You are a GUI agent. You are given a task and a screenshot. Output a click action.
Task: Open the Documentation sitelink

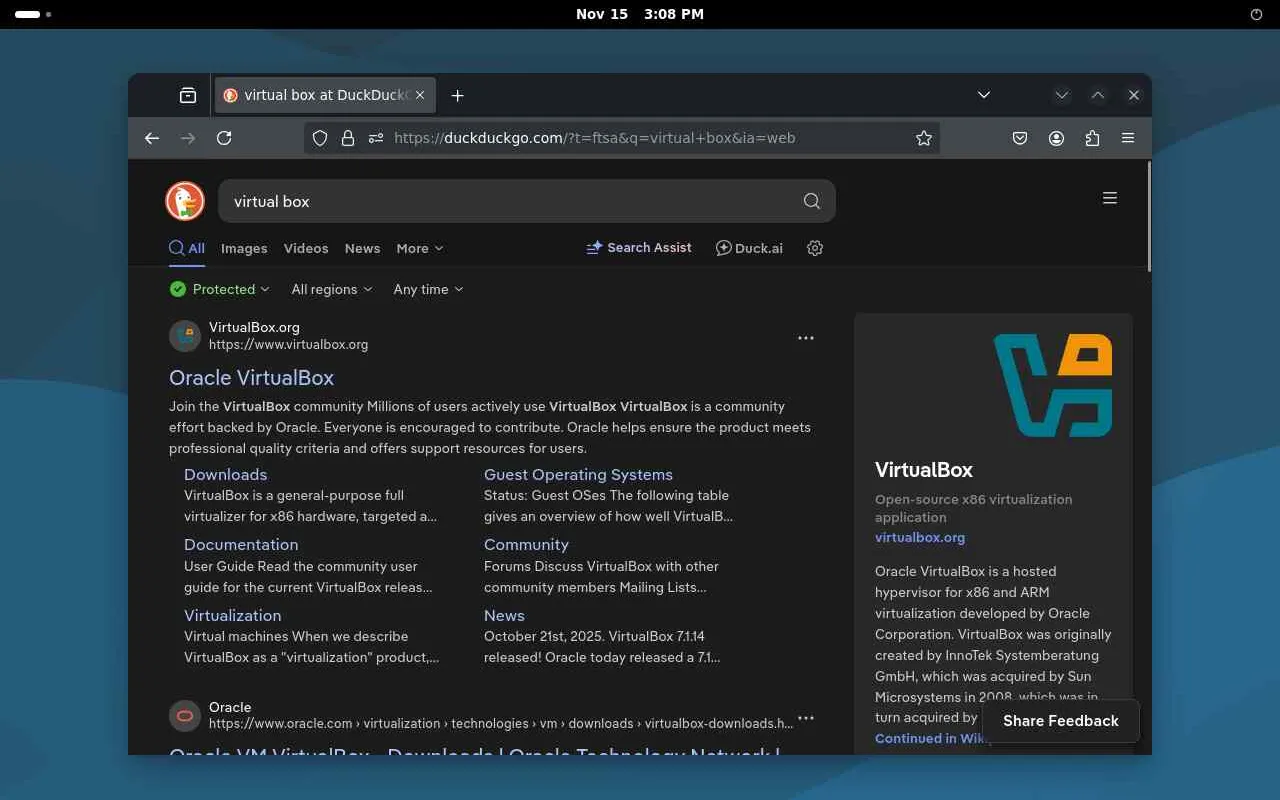[241, 544]
